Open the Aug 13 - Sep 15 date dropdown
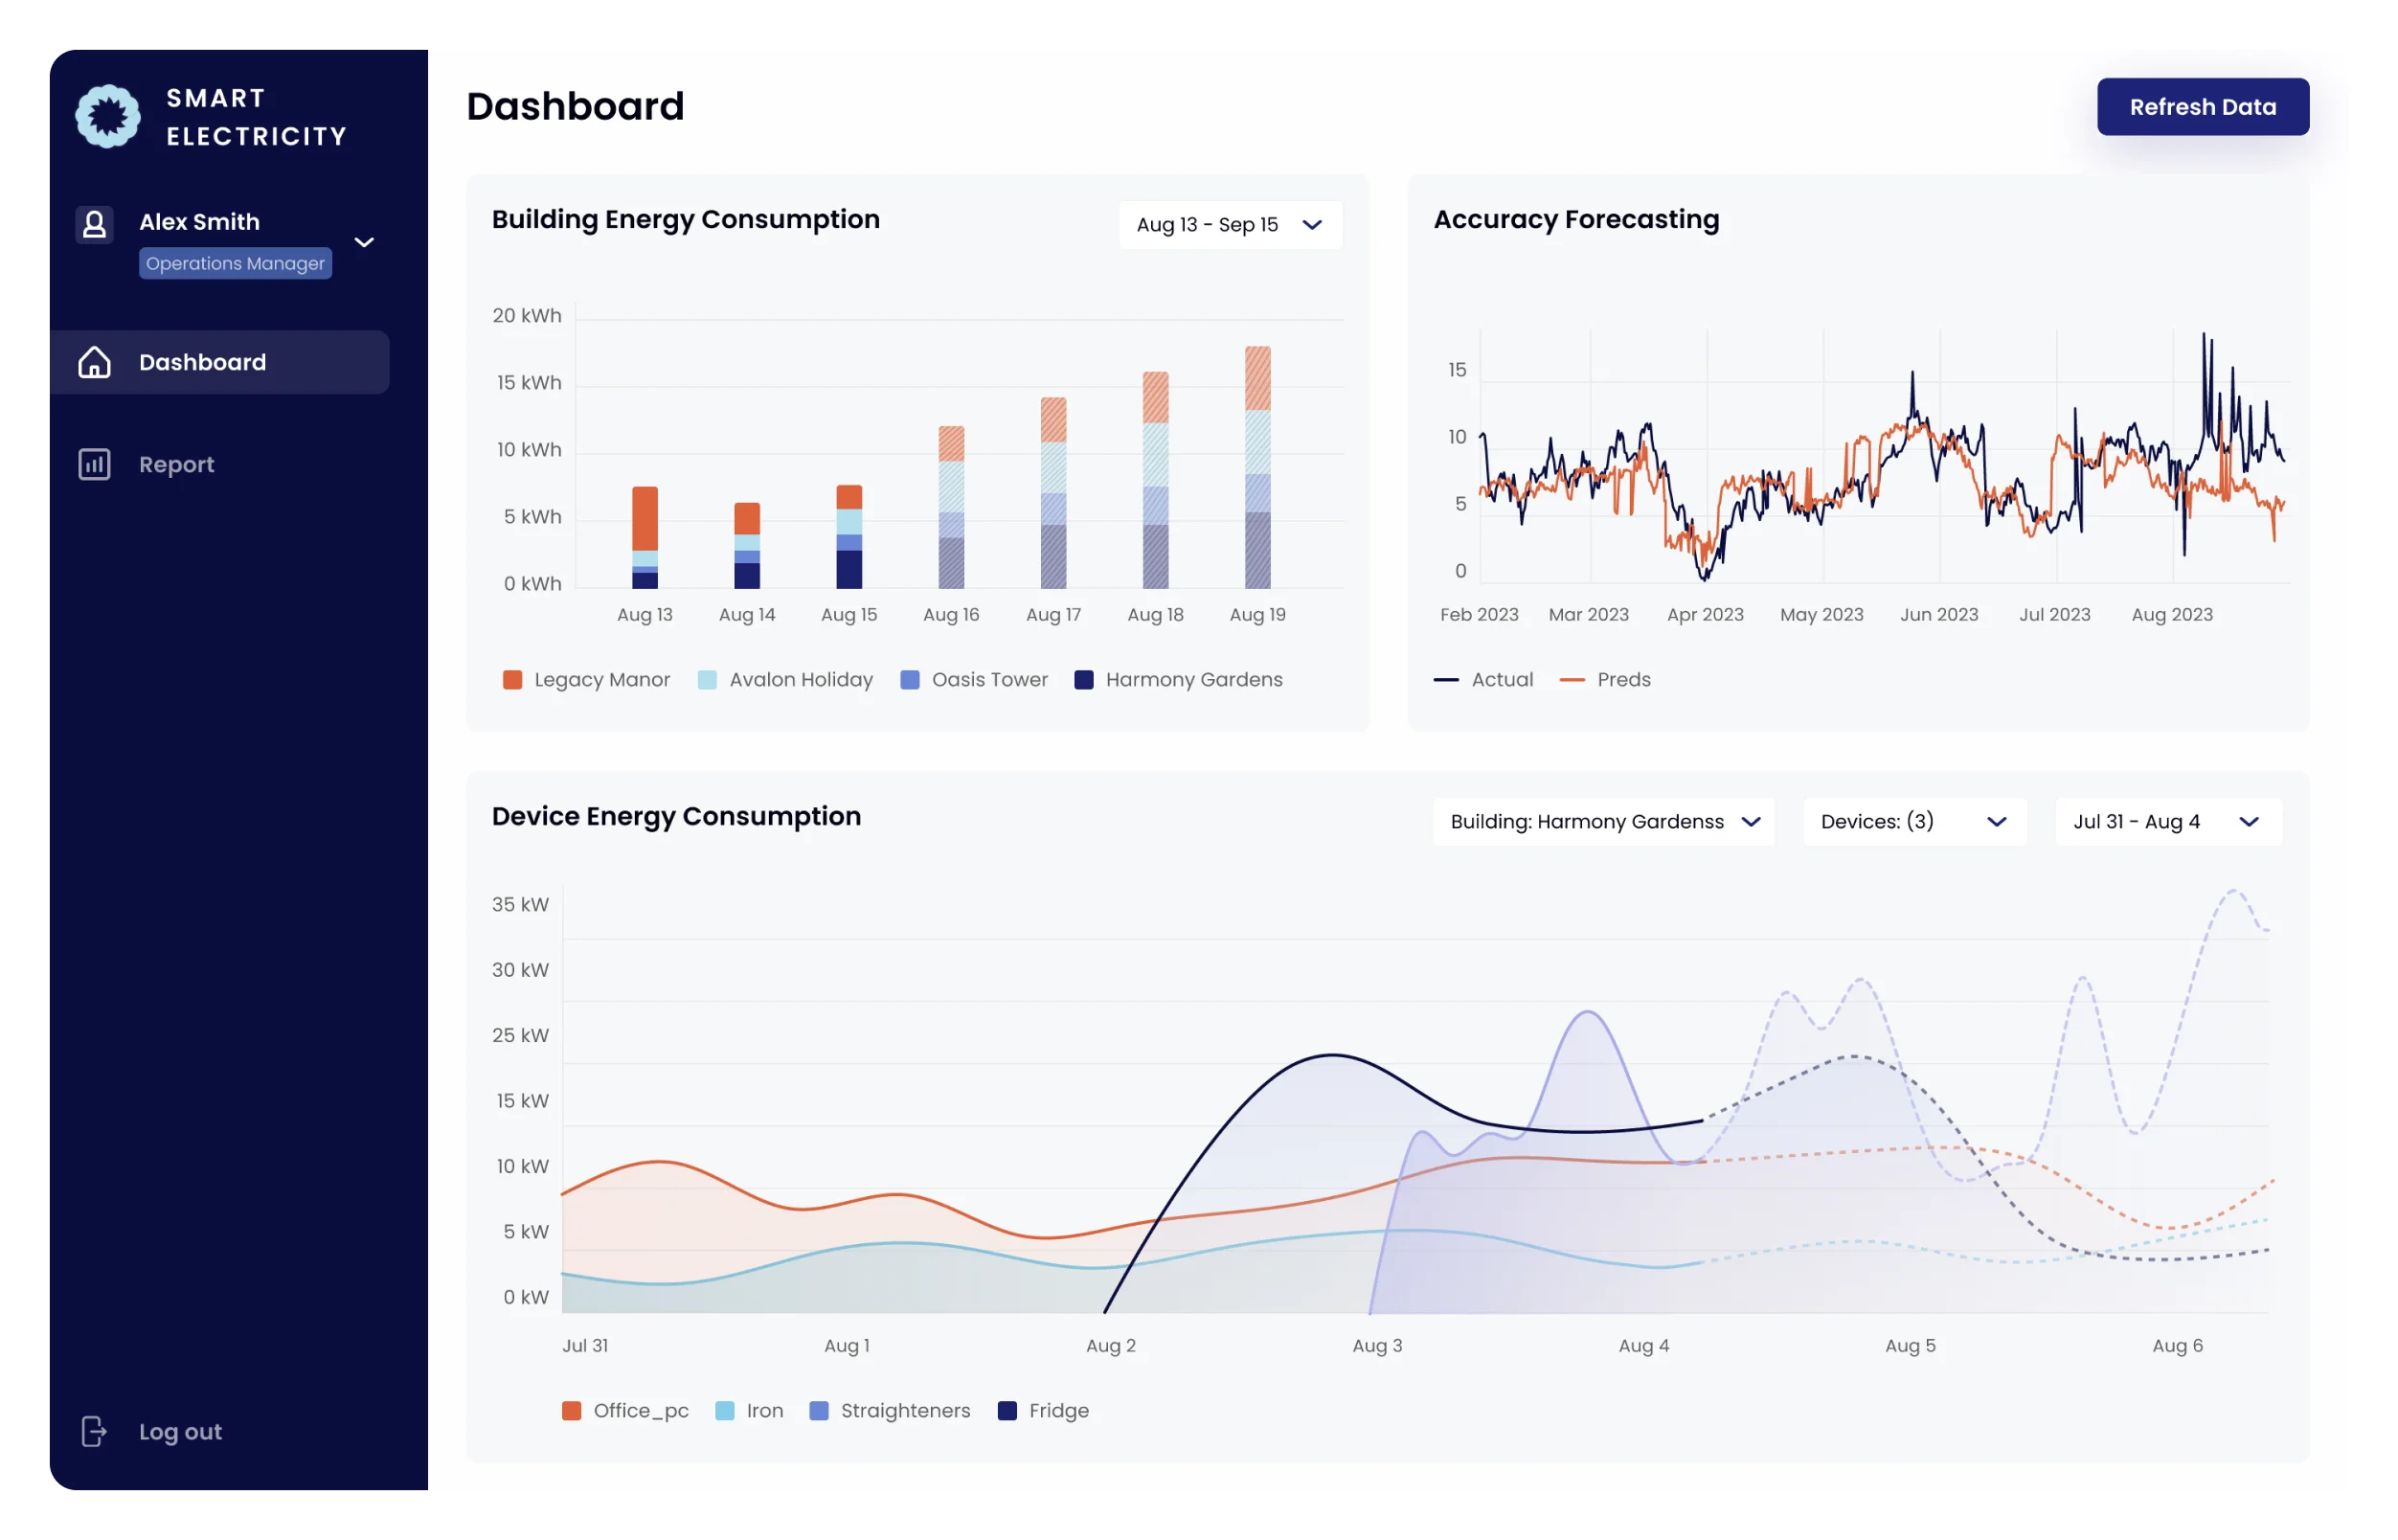This screenshot has height=1540, width=2398. (1229, 224)
